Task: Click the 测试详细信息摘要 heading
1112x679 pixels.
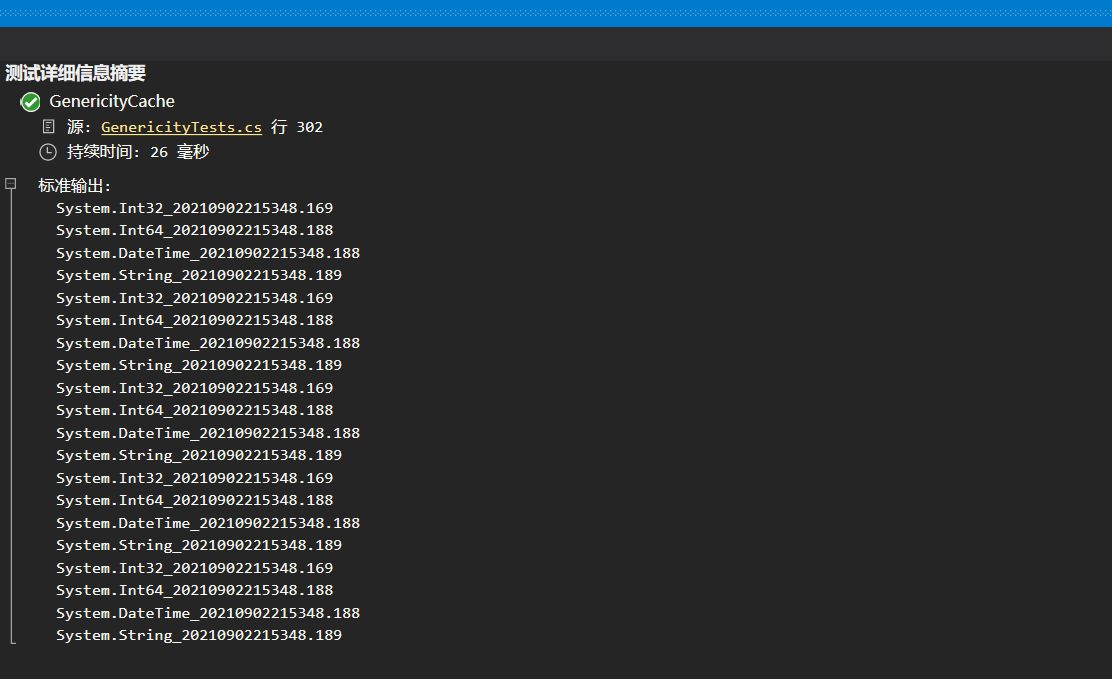Action: pos(75,73)
